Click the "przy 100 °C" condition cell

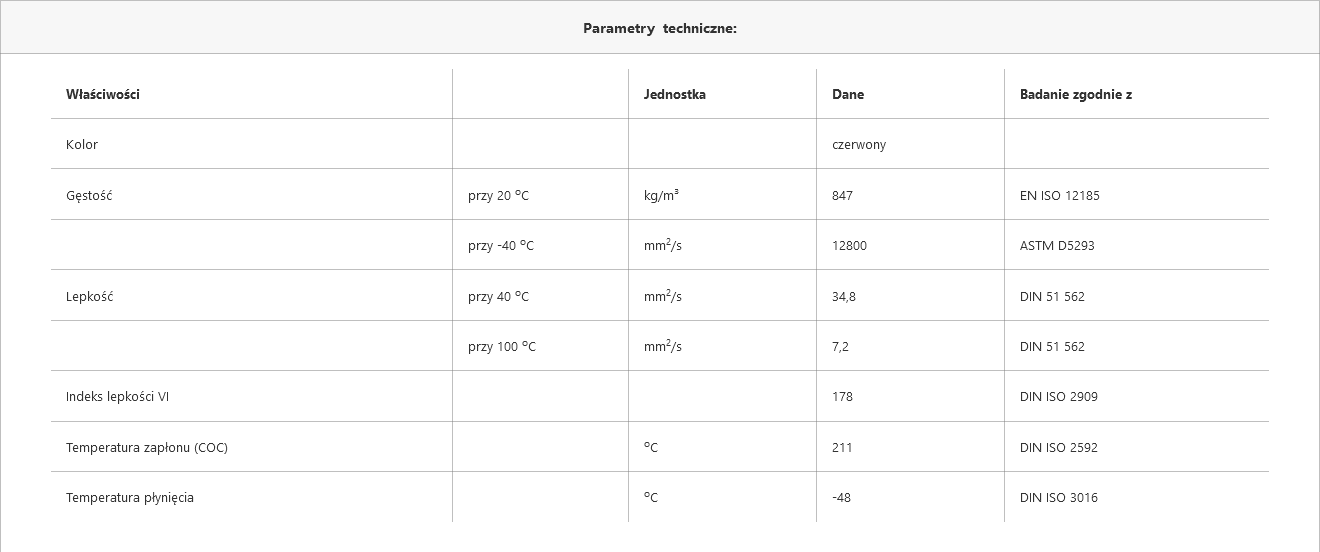point(502,346)
